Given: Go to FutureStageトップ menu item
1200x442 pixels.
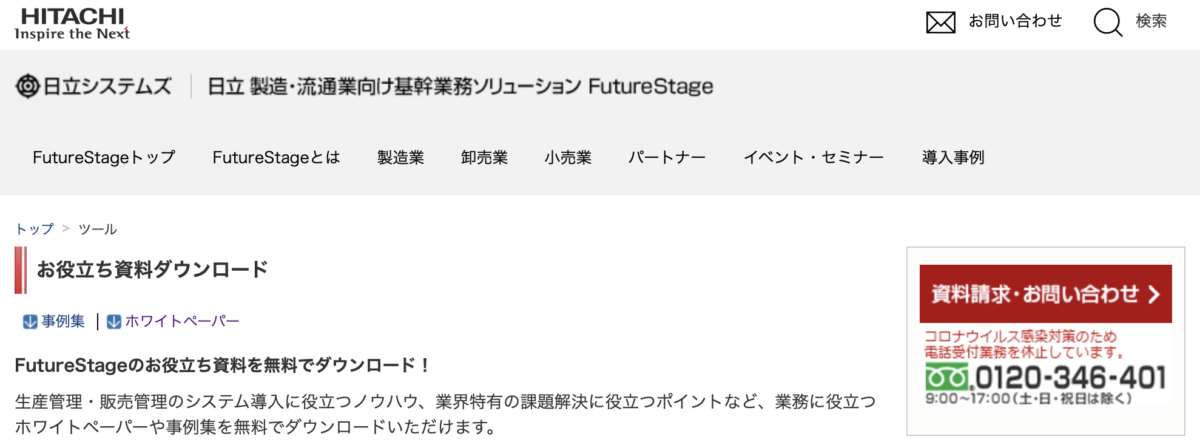Looking at the screenshot, I should 104,158.
